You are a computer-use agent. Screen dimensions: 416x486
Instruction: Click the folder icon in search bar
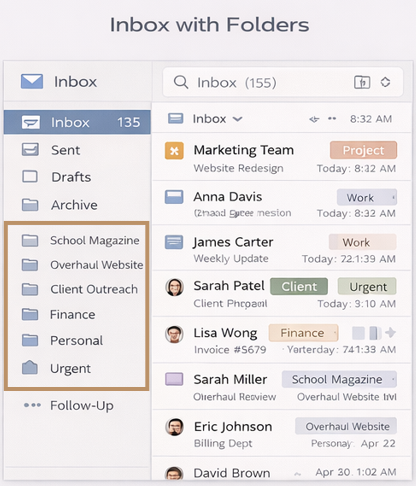coord(362,82)
